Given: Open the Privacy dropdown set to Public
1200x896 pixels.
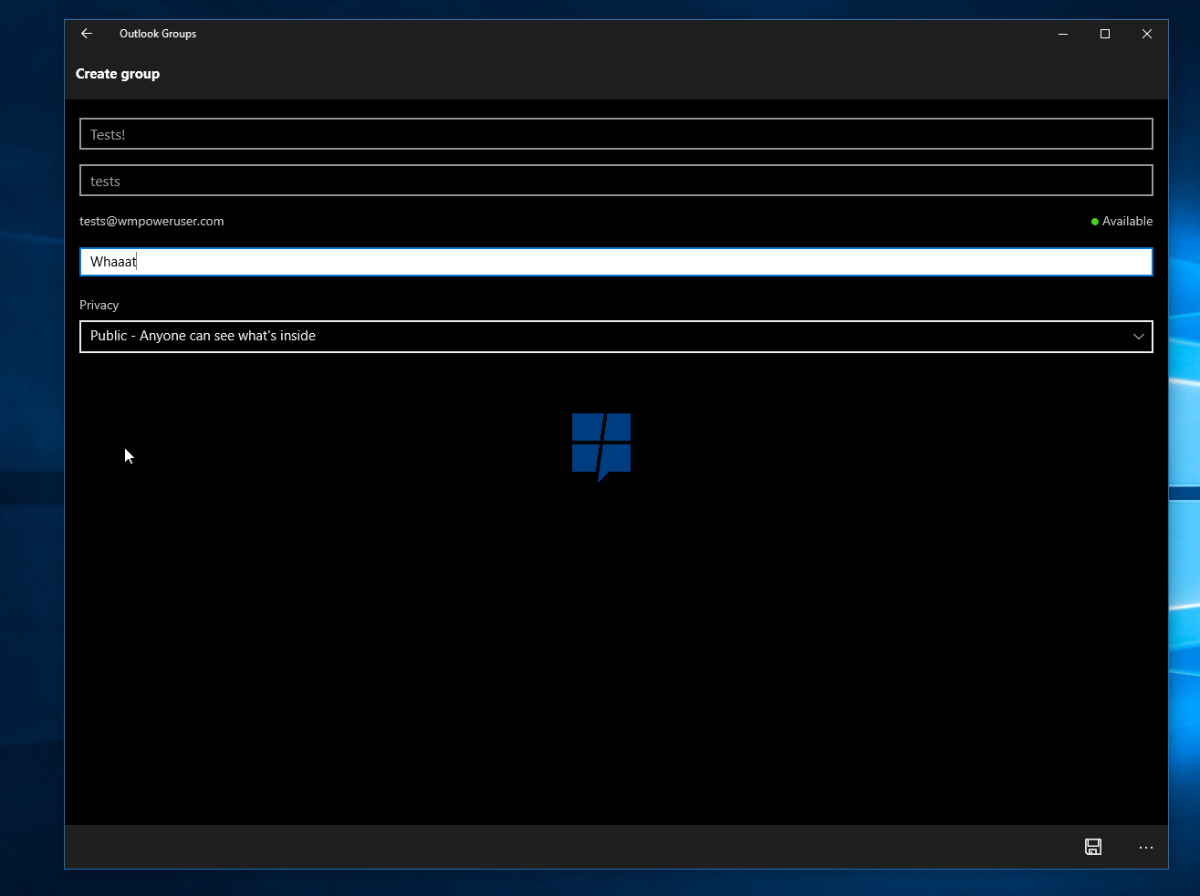Looking at the screenshot, I should [x=616, y=336].
